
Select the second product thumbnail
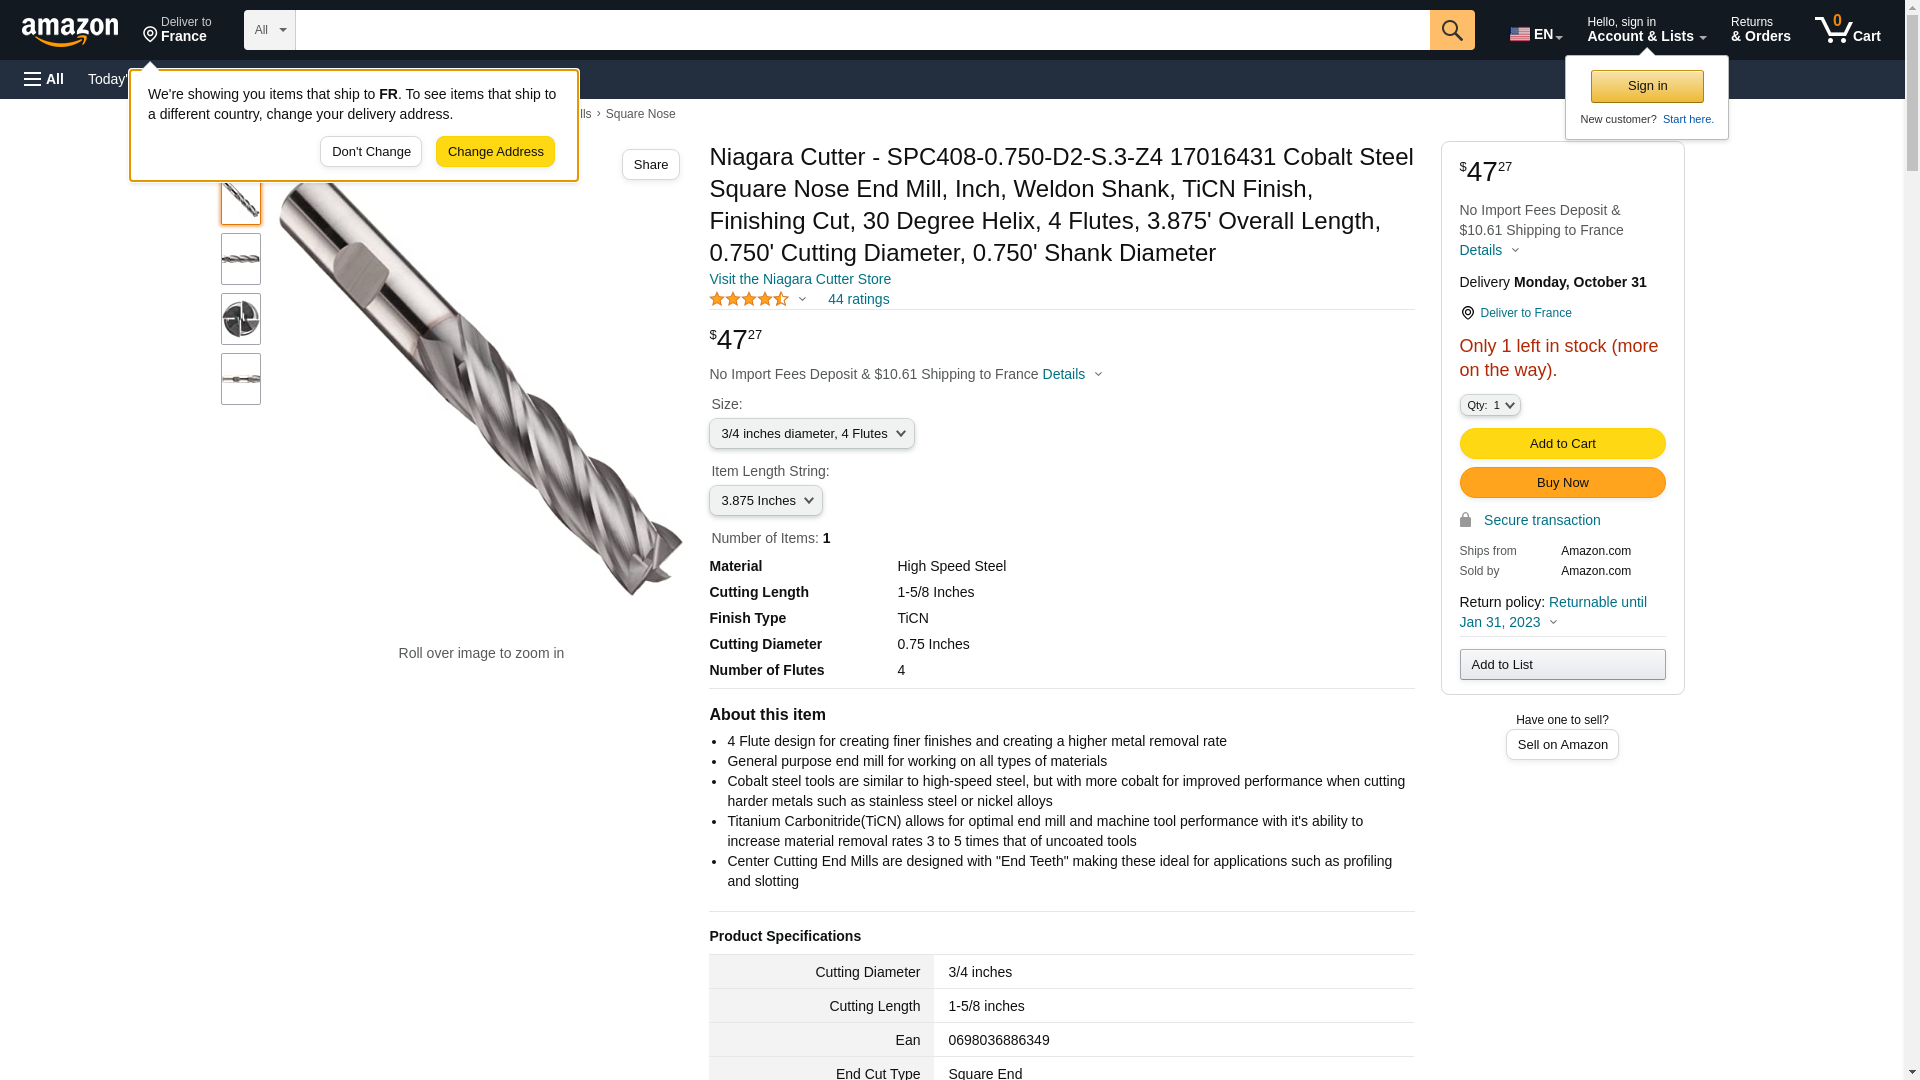(x=241, y=259)
